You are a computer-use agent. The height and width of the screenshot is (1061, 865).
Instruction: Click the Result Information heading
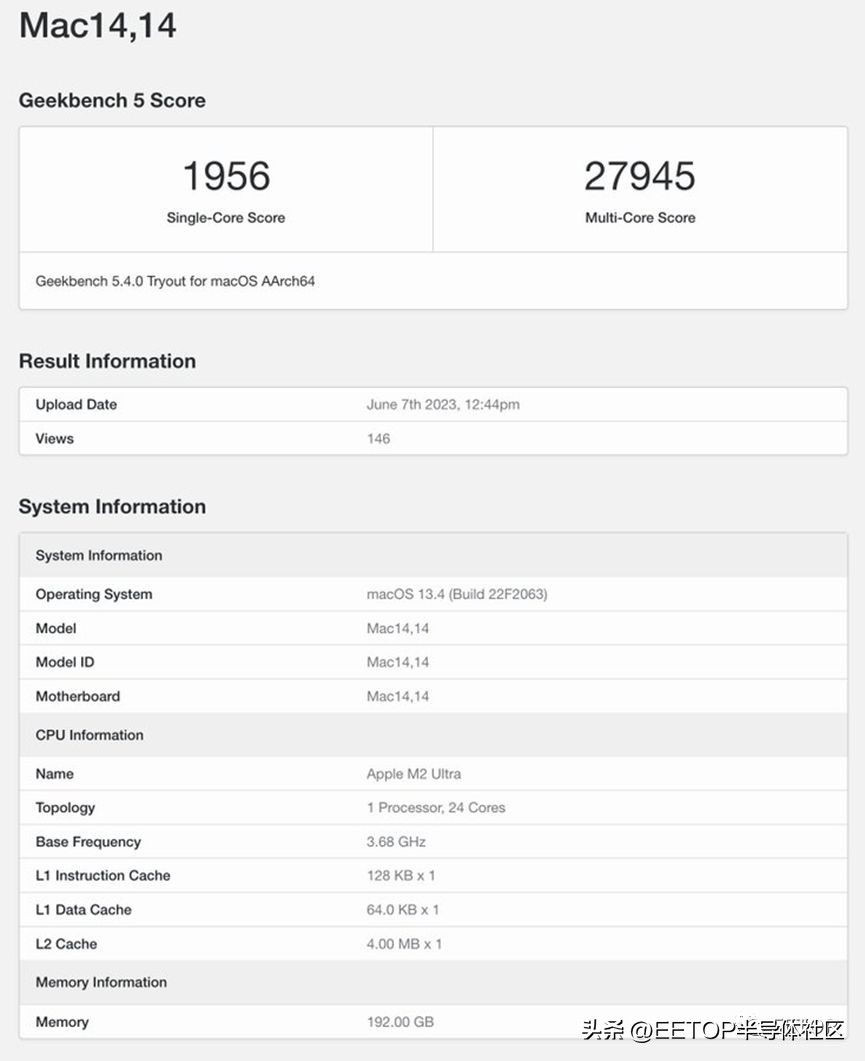click(x=107, y=361)
